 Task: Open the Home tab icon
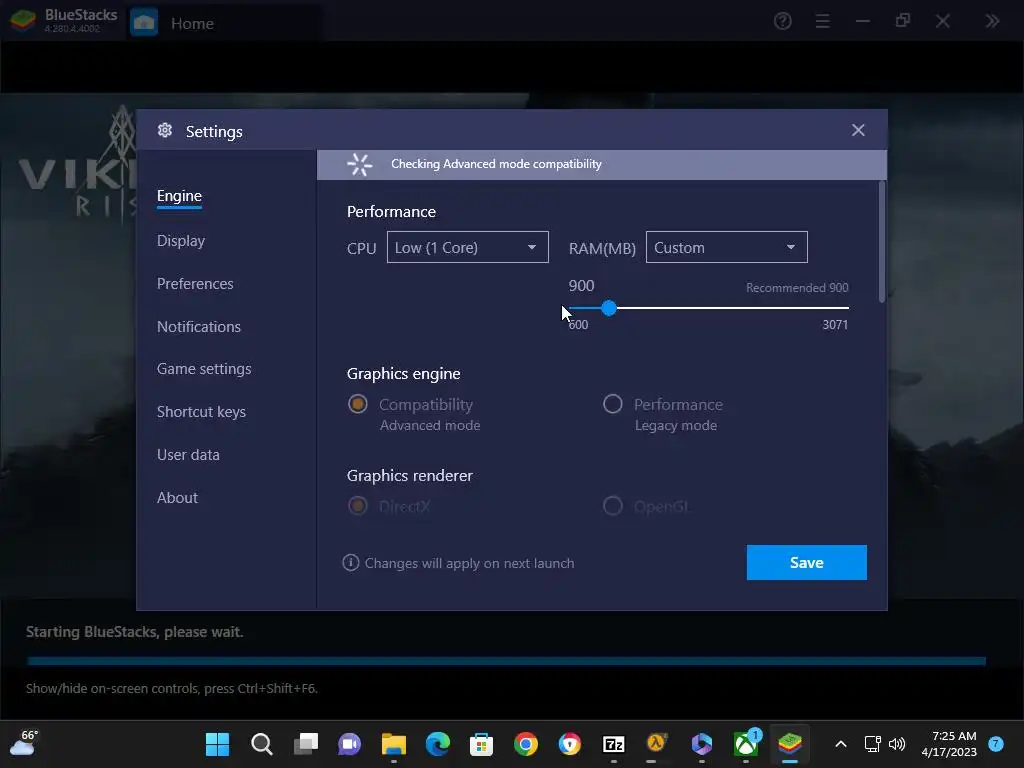click(x=144, y=23)
